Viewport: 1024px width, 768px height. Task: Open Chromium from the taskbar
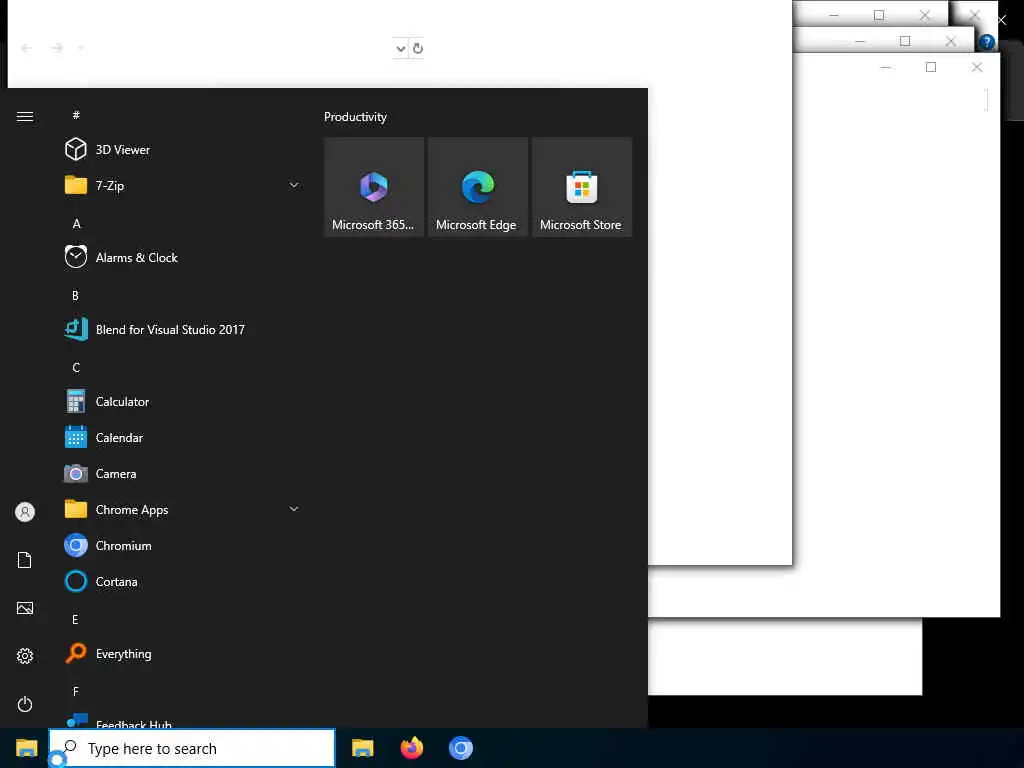[x=460, y=748]
